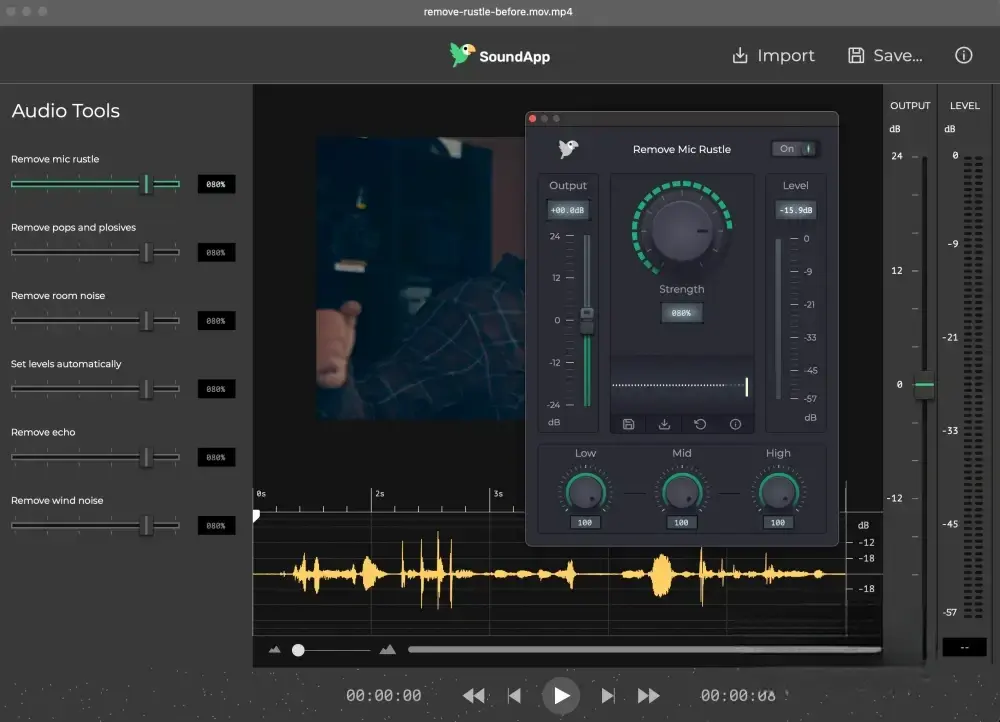The height and width of the screenshot is (722, 1000).
Task: Click the Remove mic rustle slider handle
Action: pos(146,184)
